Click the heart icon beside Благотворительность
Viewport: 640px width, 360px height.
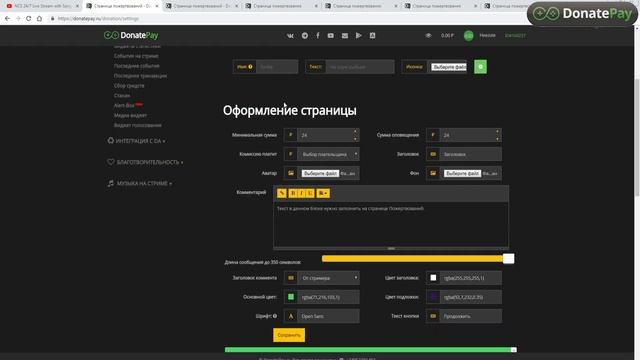(111, 162)
